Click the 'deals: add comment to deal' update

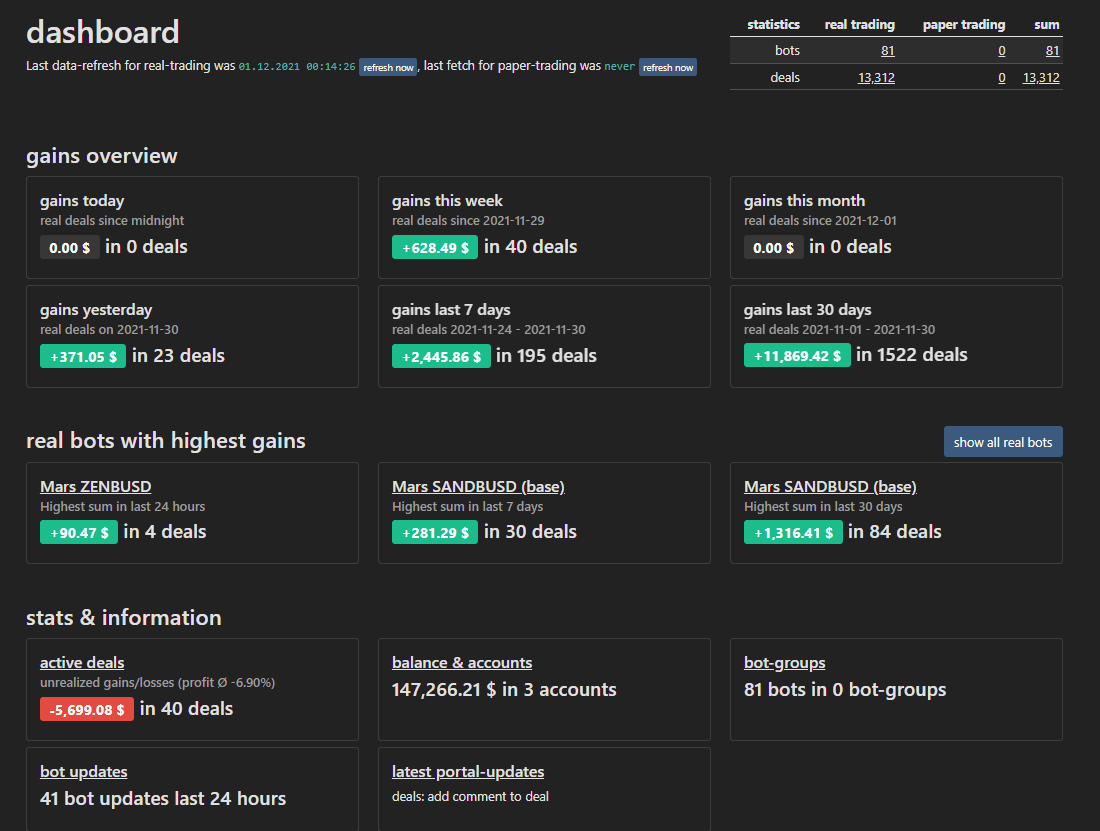470,797
